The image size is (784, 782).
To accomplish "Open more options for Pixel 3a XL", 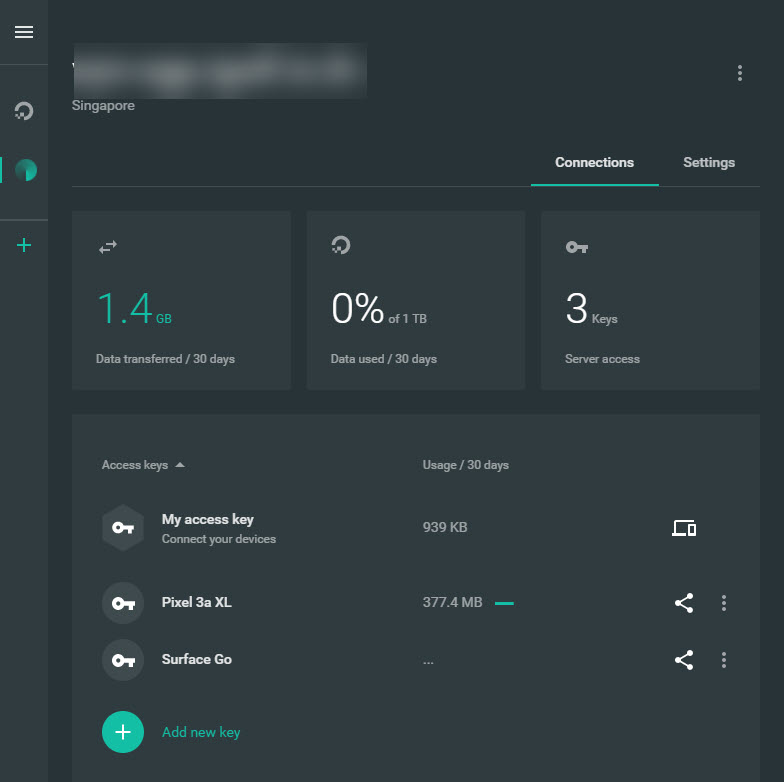I will [x=724, y=603].
